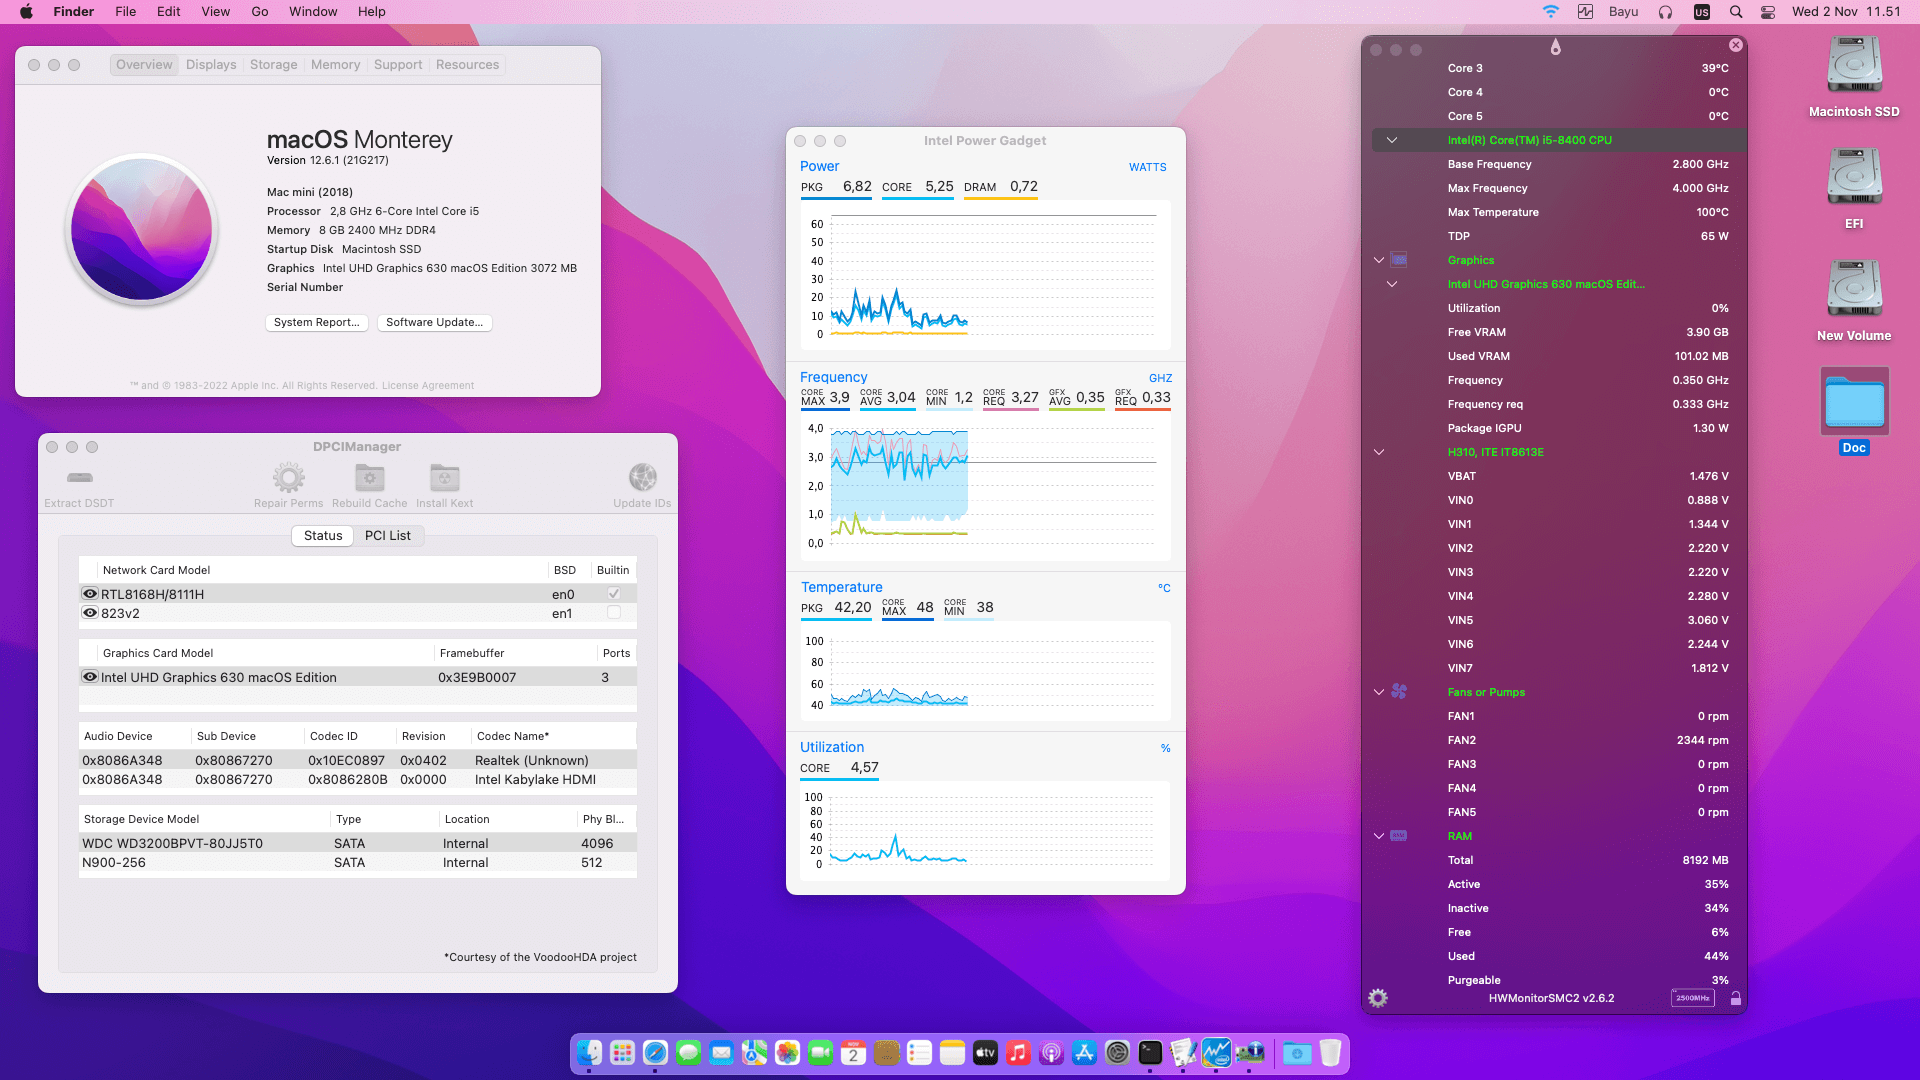The width and height of the screenshot is (1920, 1080).
Task: Click the Install Kext icon
Action: (444, 478)
